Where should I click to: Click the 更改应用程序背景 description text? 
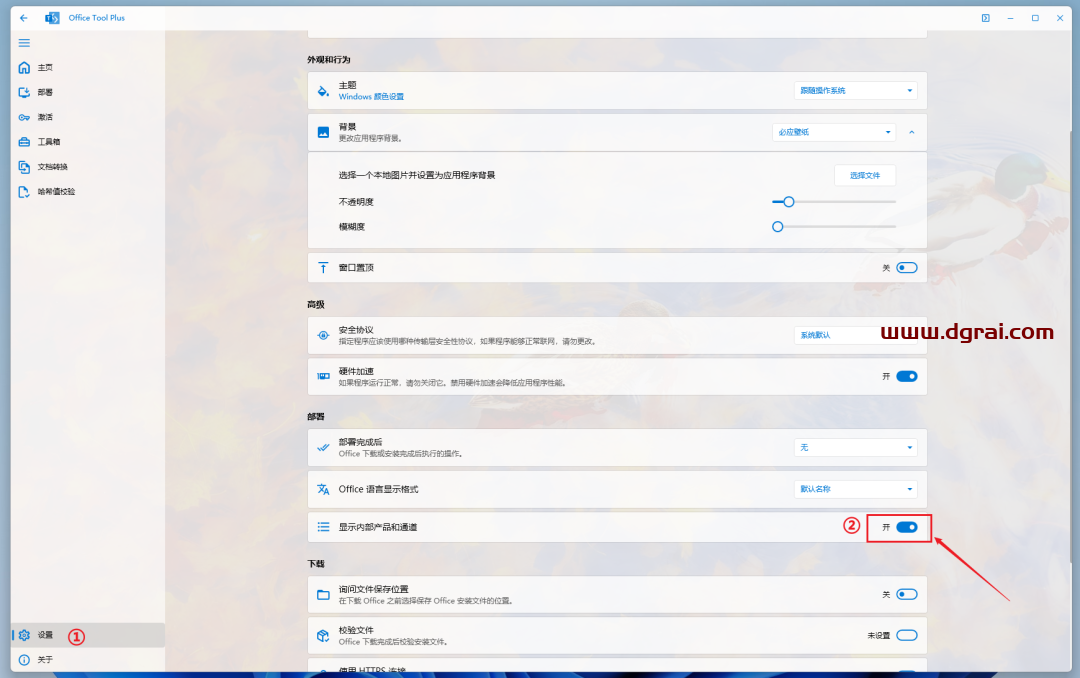[370, 138]
